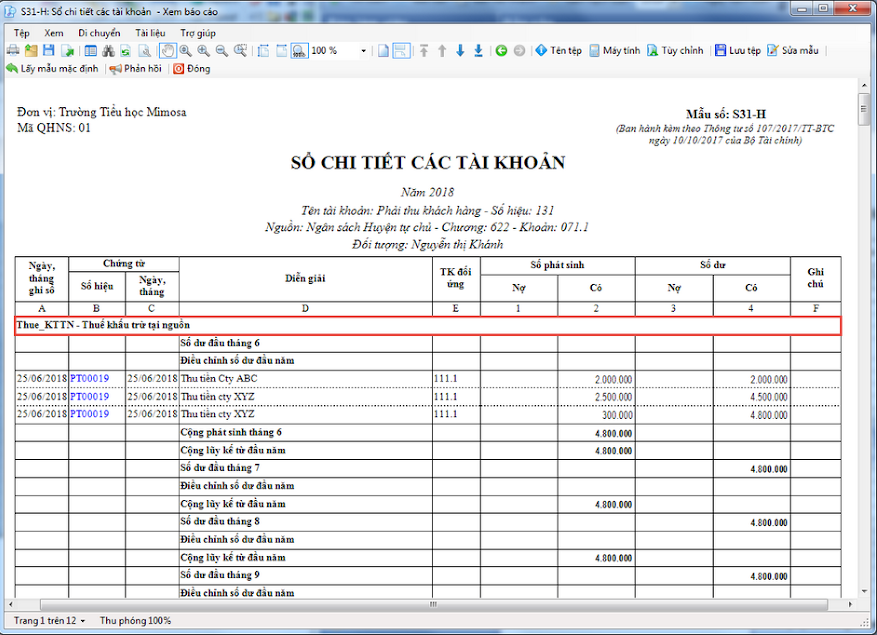The height and width of the screenshot is (635, 877).
Task: Click the gray forward navigation arrow
Action: (x=520, y=51)
